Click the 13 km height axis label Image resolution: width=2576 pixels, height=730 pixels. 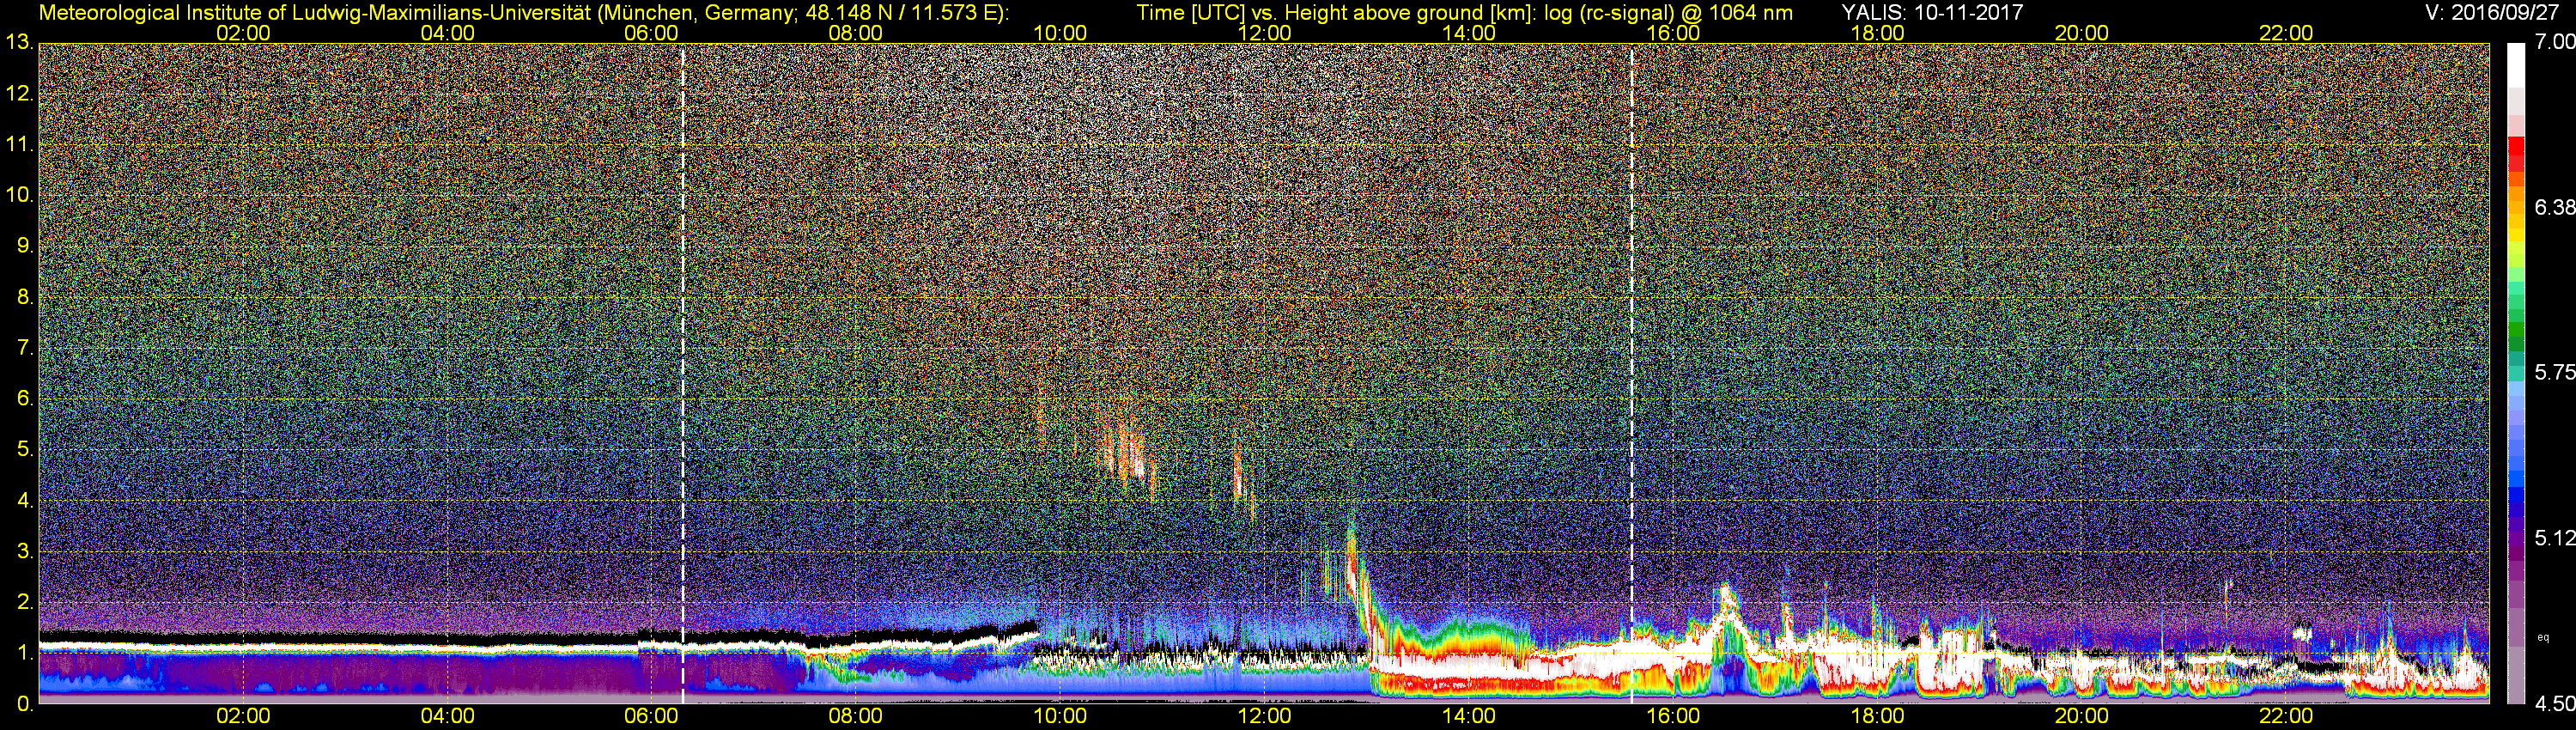19,43
